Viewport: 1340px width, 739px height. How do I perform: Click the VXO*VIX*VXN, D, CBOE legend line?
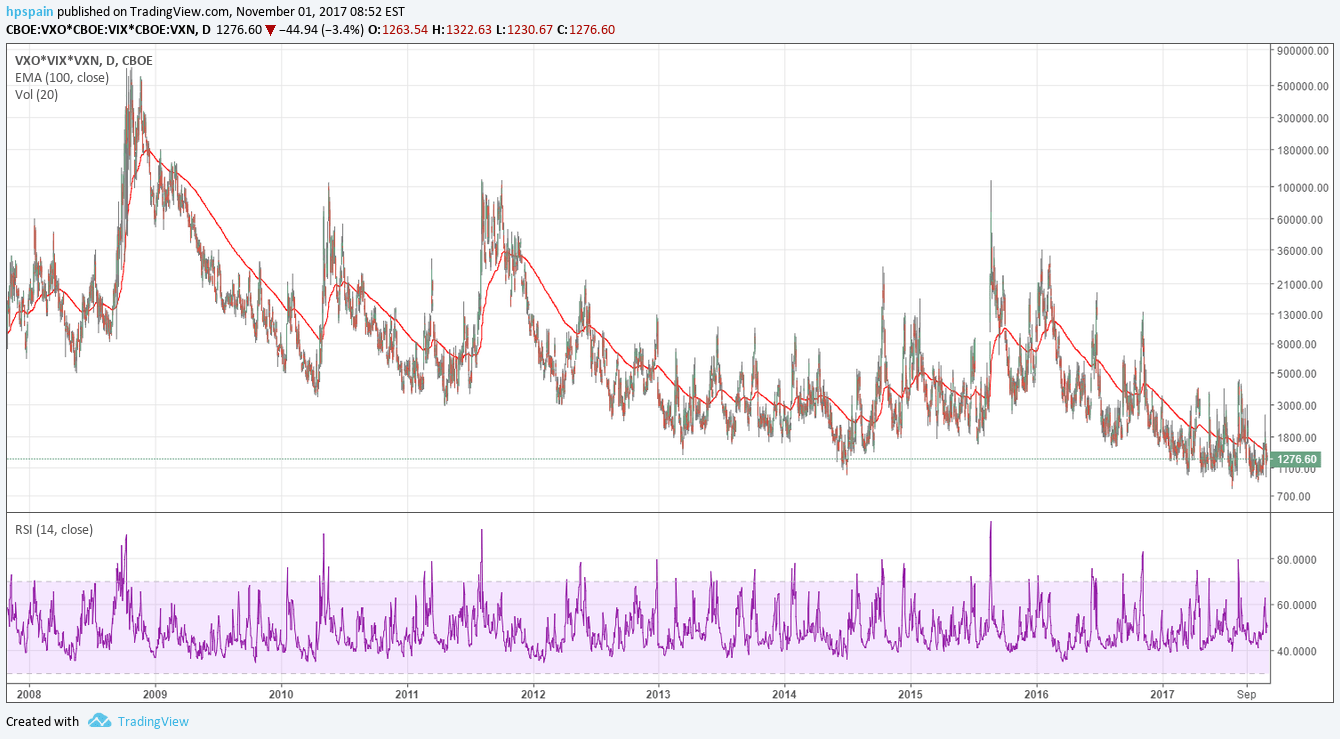point(84,60)
